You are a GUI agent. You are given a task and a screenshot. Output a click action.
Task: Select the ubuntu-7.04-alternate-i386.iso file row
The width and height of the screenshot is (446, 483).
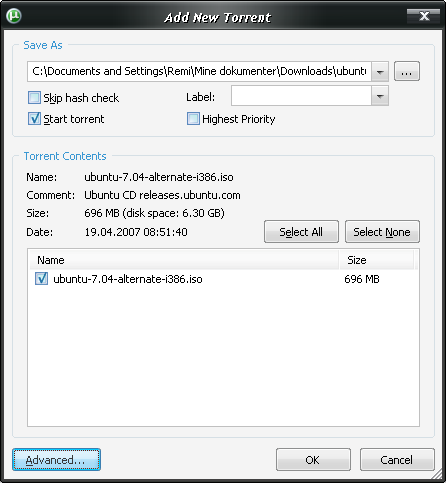223,279
